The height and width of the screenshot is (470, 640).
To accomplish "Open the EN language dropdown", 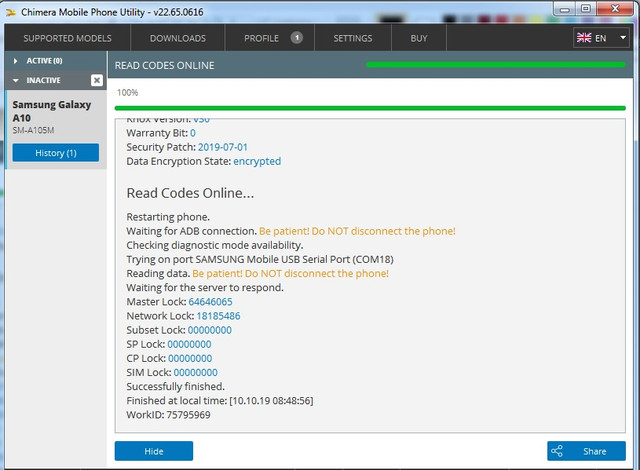I will click(601, 38).
